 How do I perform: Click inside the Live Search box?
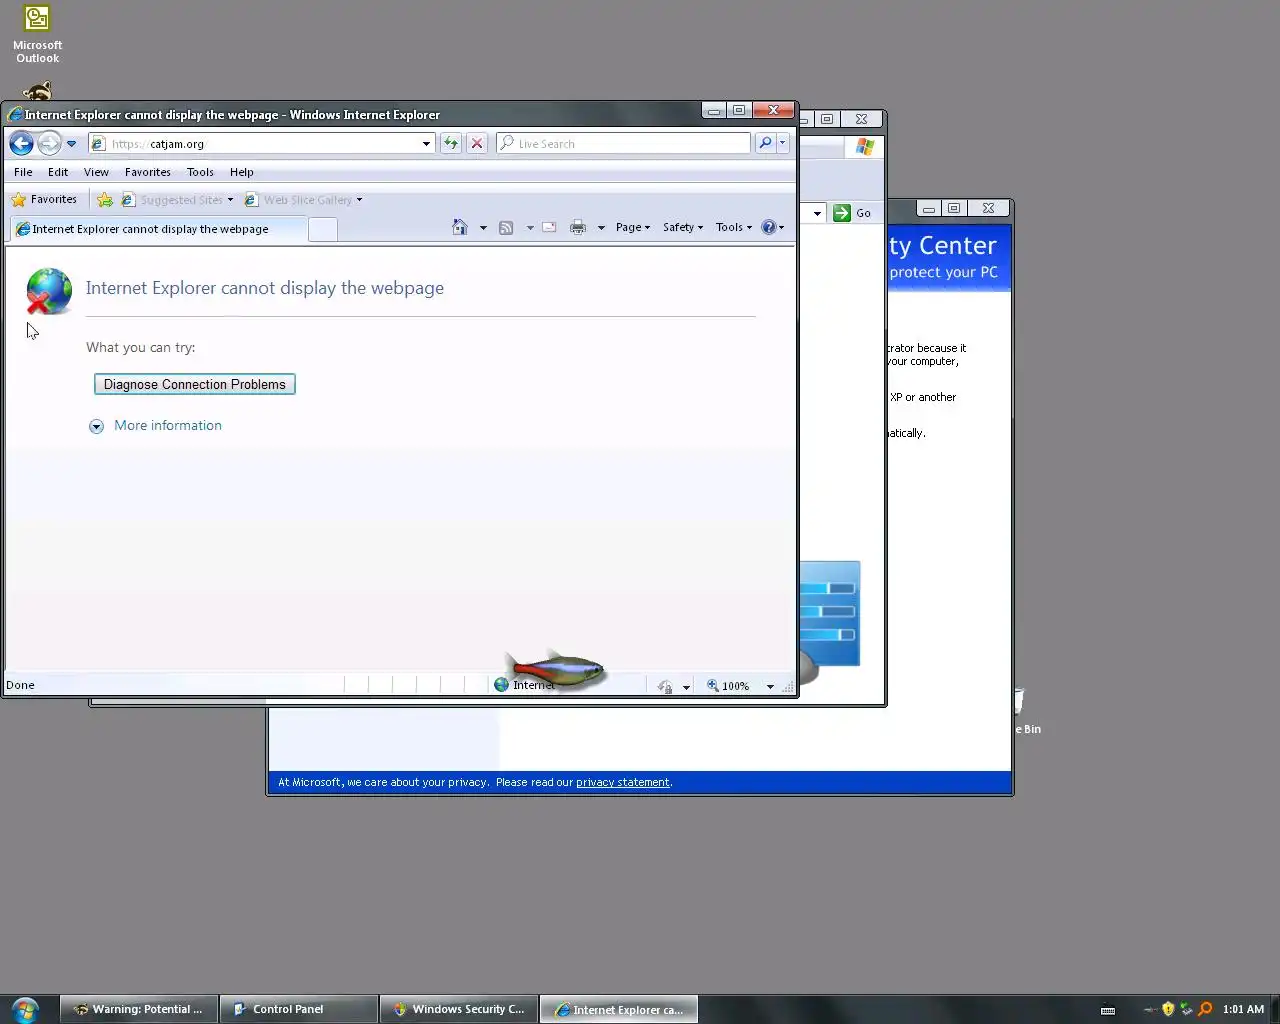click(x=623, y=144)
